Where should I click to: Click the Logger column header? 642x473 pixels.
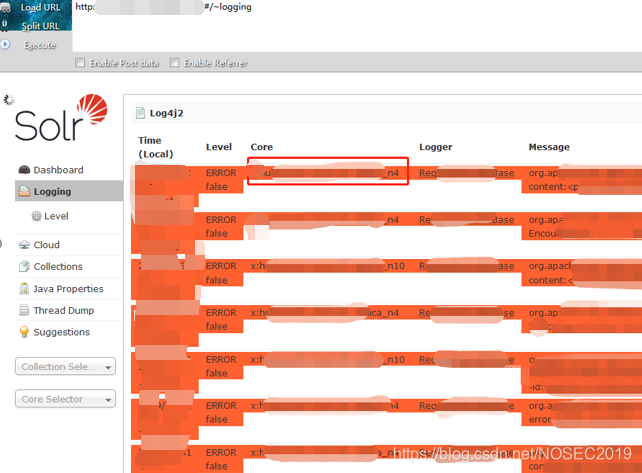[x=436, y=147]
